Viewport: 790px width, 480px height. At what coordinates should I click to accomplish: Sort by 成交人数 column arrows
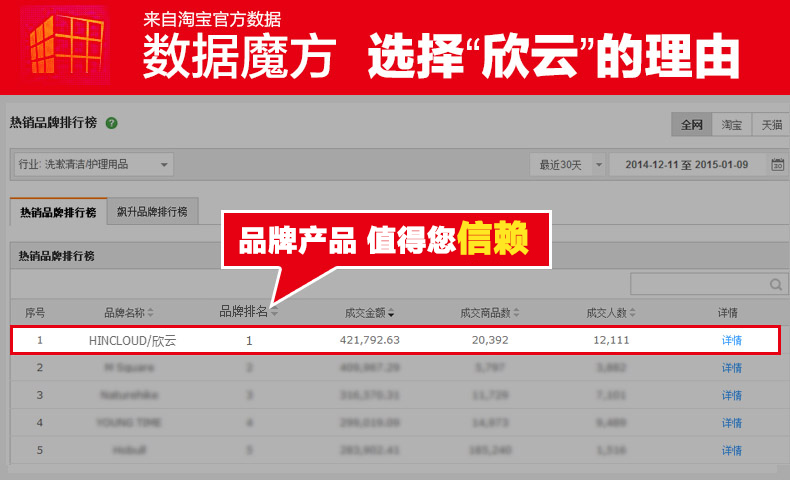[632, 313]
